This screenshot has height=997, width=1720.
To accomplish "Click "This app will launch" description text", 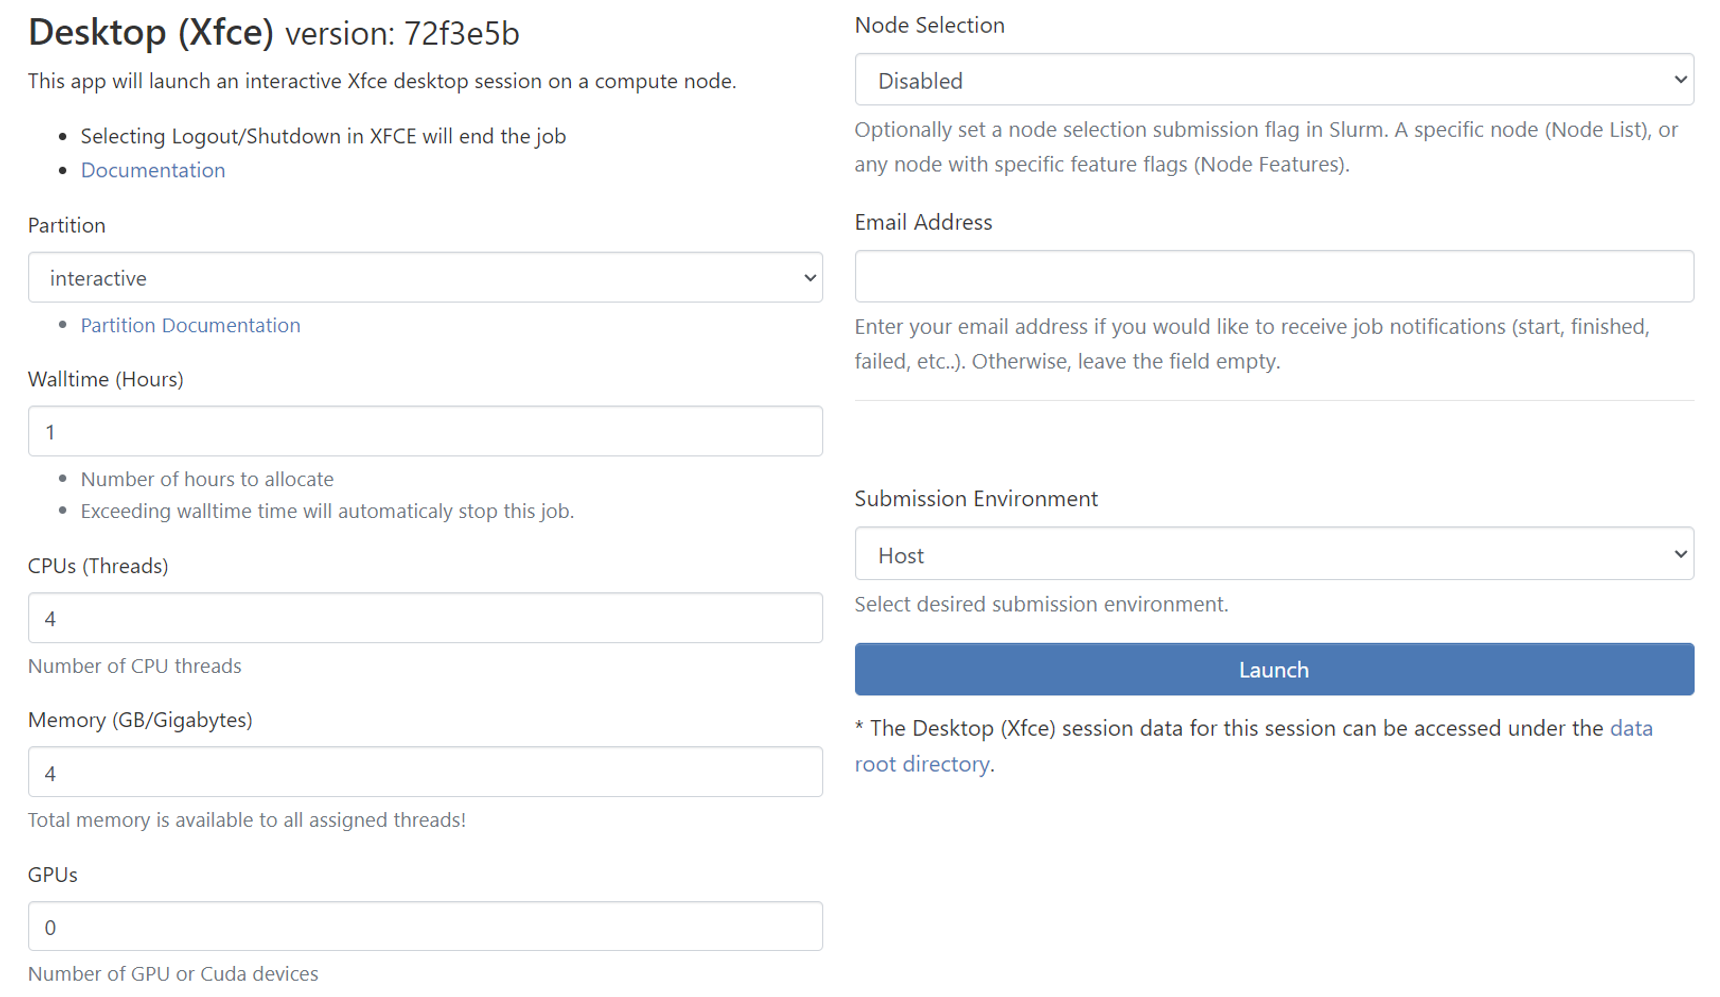I will point(382,81).
